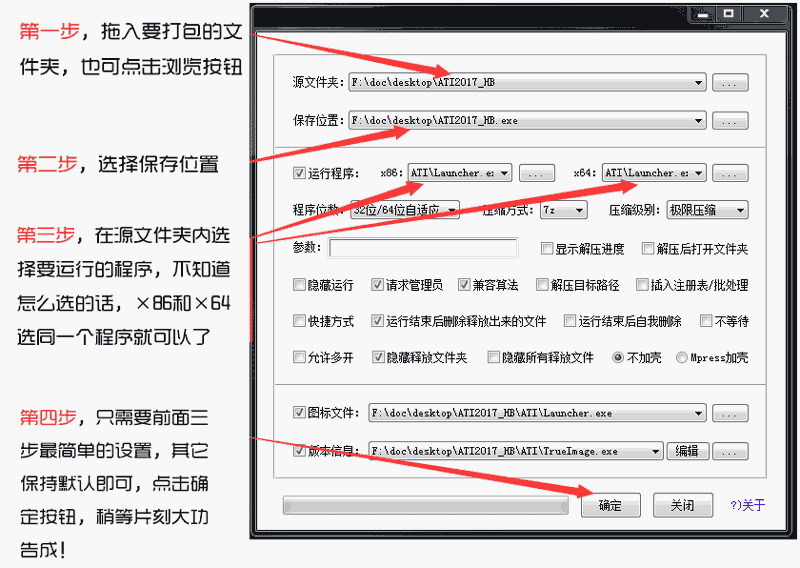The image size is (800, 568).
Task: Browse for the 图标文件 icon file
Action: (x=730, y=413)
